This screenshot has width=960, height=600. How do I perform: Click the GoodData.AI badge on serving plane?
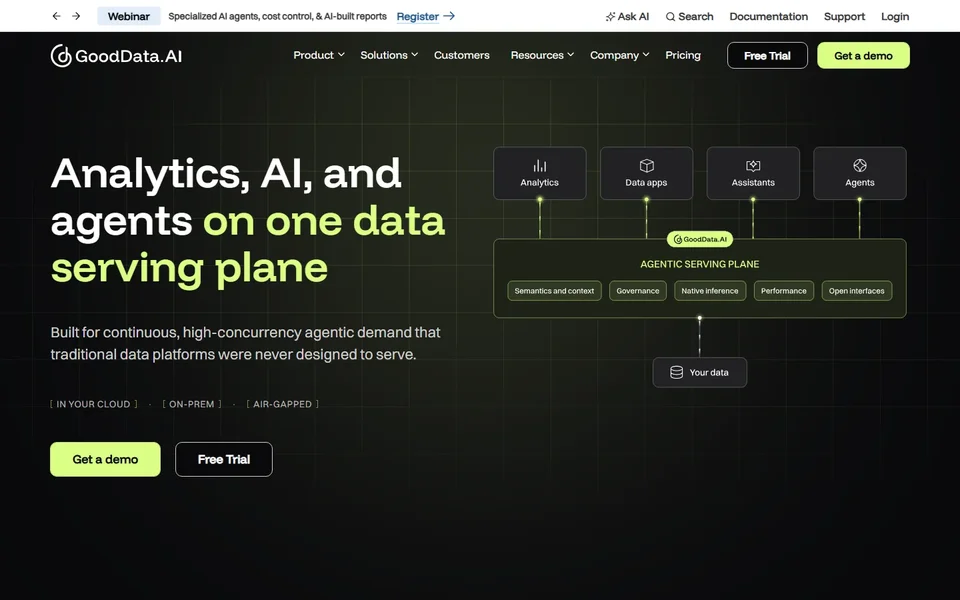[700, 239]
